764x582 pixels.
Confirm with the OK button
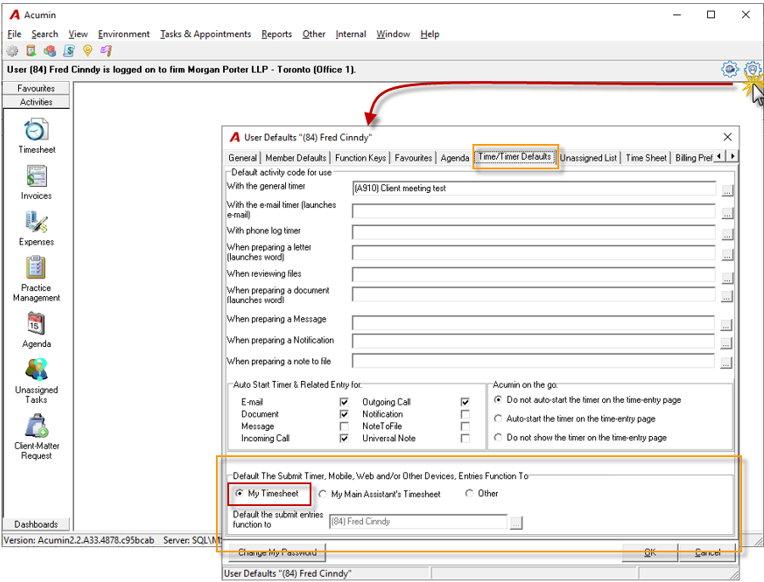649,553
